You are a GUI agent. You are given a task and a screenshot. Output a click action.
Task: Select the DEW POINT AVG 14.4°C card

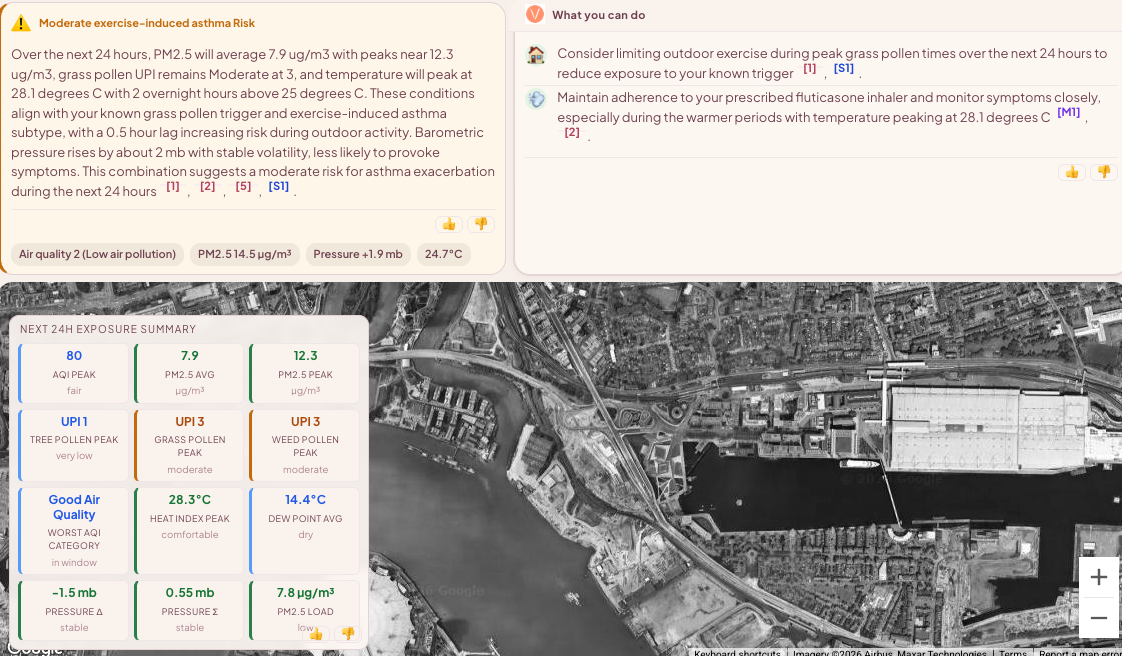pyautogui.click(x=305, y=531)
